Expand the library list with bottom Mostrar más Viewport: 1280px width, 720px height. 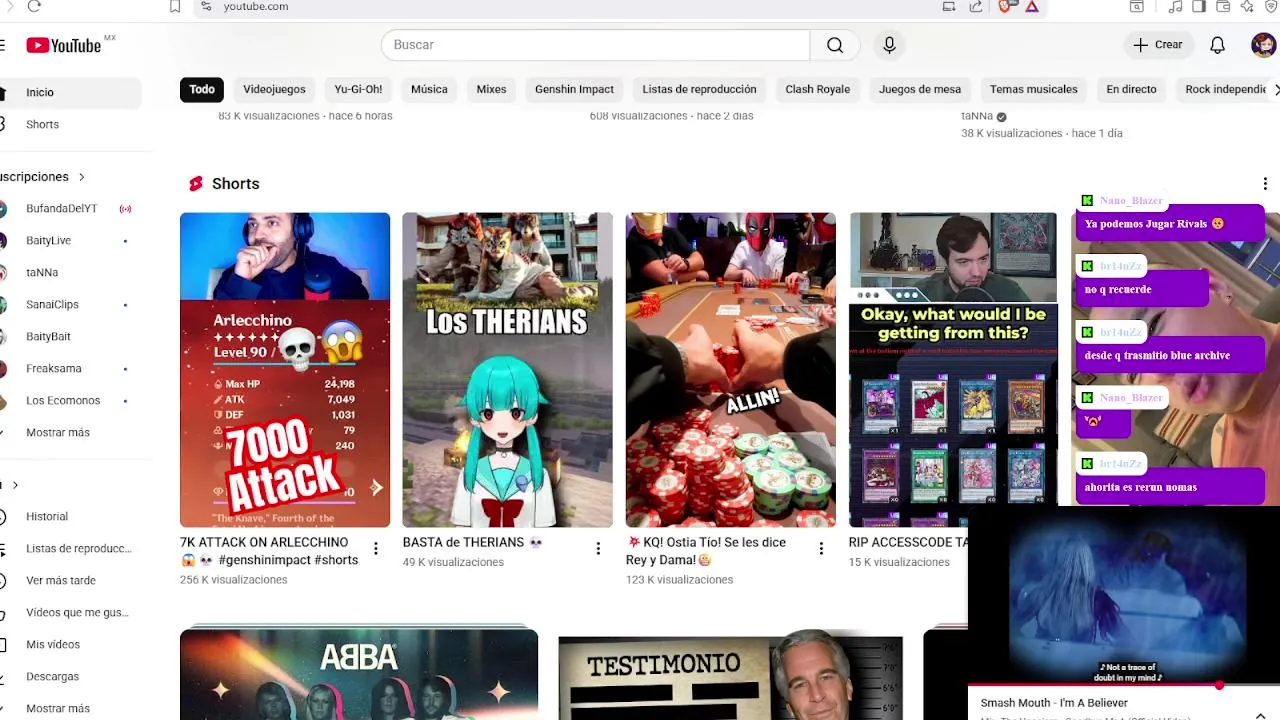click(58, 708)
